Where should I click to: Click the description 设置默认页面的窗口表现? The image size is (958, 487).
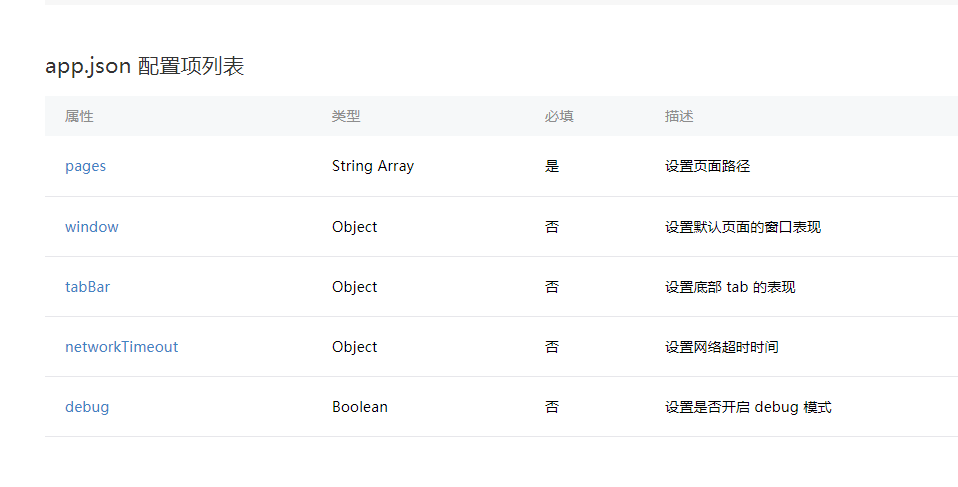coord(743,227)
